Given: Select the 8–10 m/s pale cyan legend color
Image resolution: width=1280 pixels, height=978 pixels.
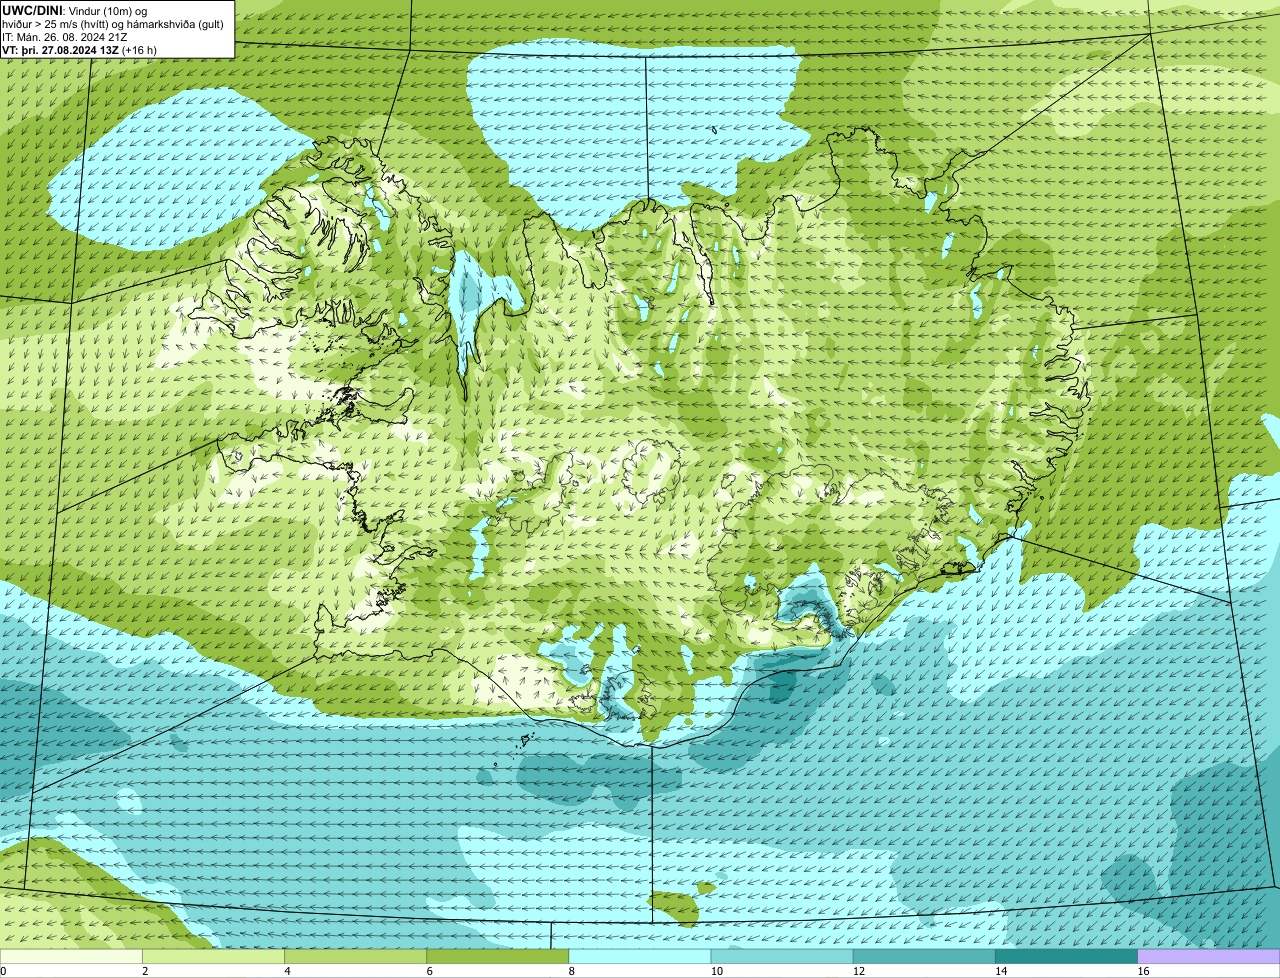Looking at the screenshot, I should click(640, 956).
